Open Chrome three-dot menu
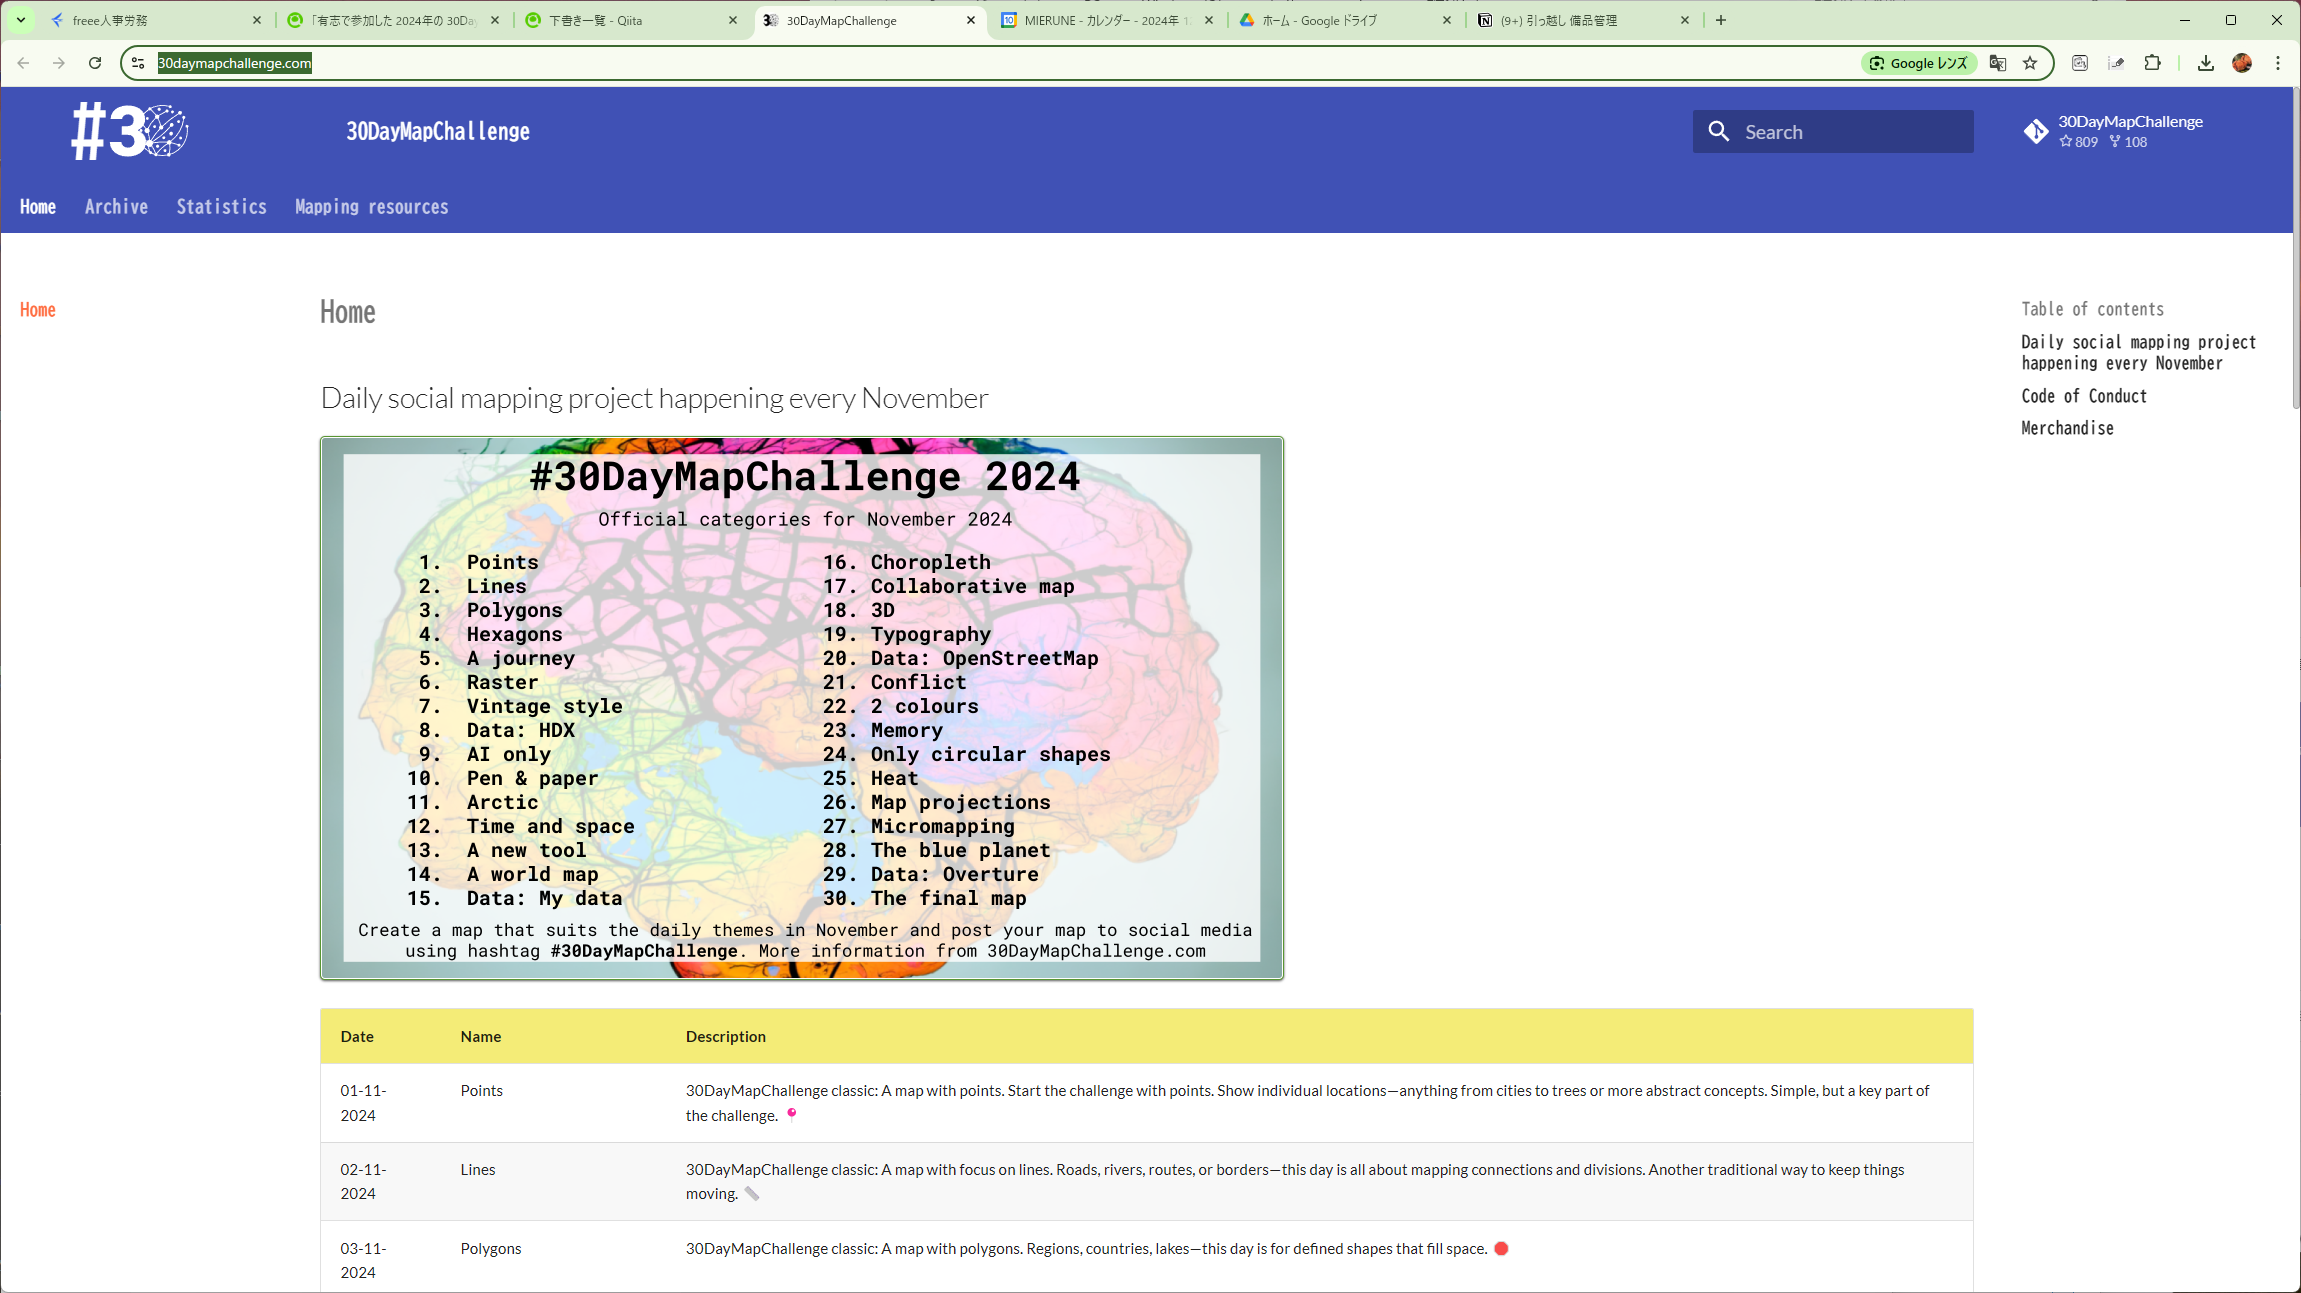Screen dimensions: 2301x1293 click(x=2278, y=63)
